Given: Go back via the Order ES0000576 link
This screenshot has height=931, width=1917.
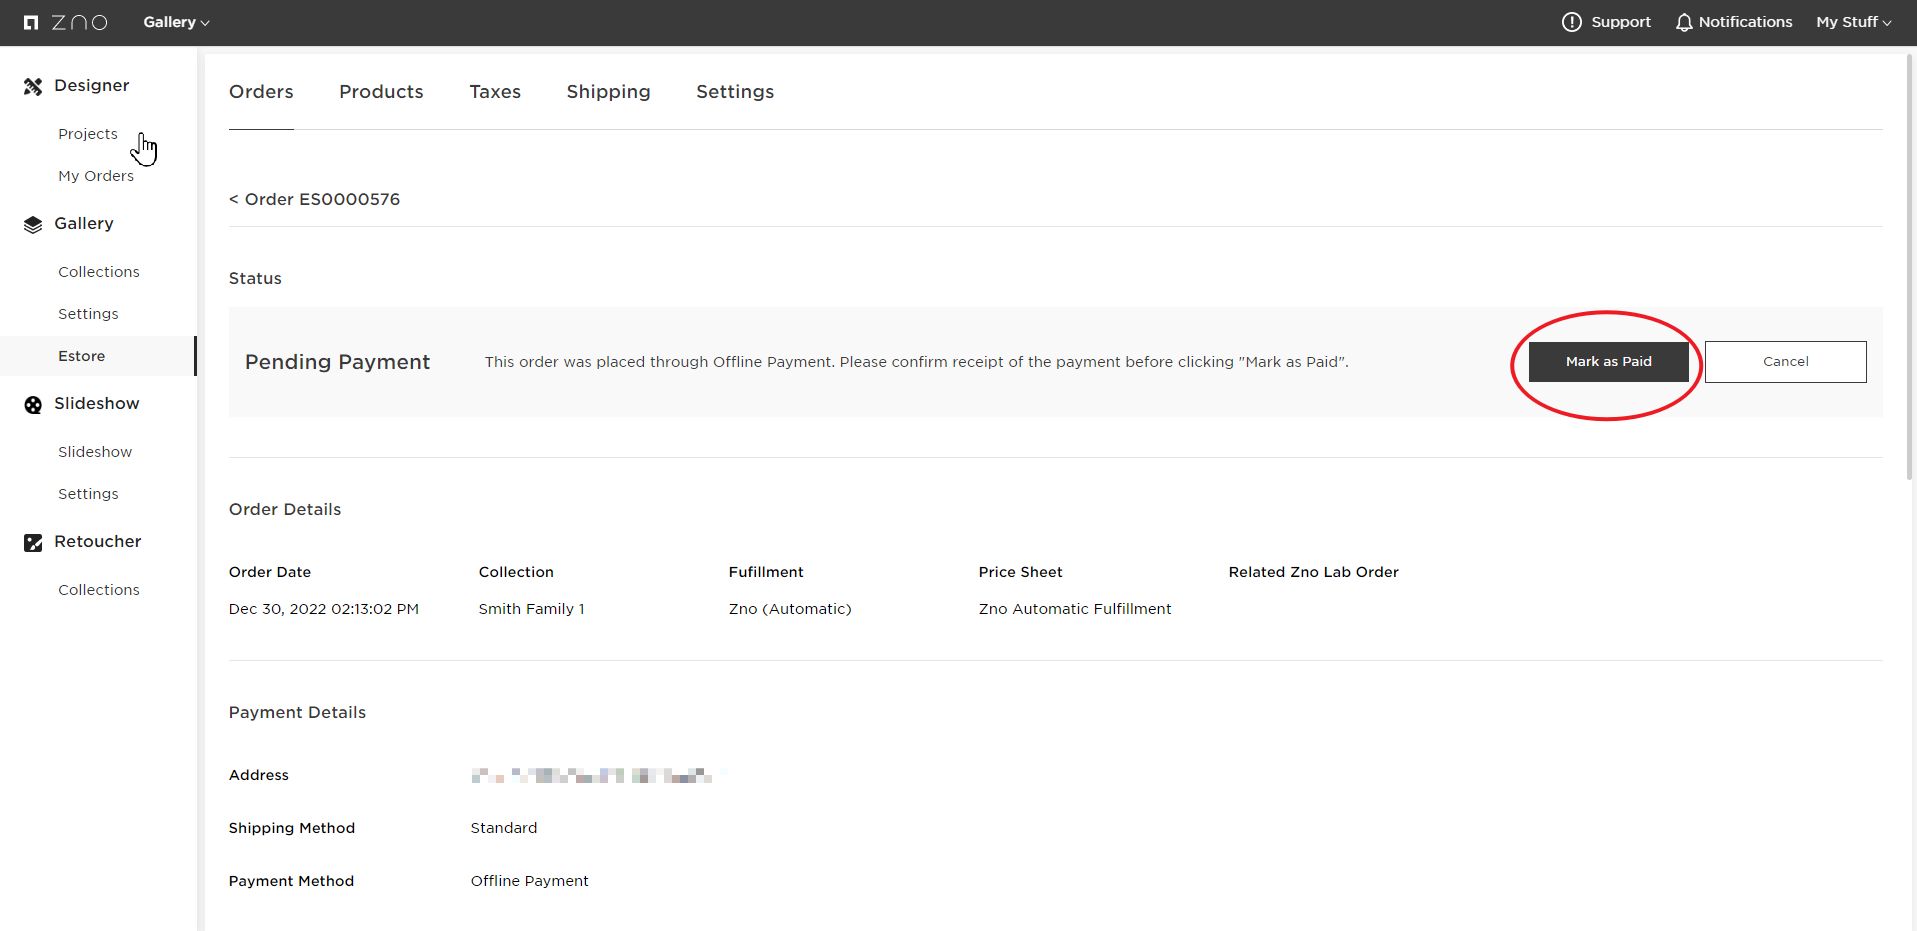Looking at the screenshot, I should point(314,199).
